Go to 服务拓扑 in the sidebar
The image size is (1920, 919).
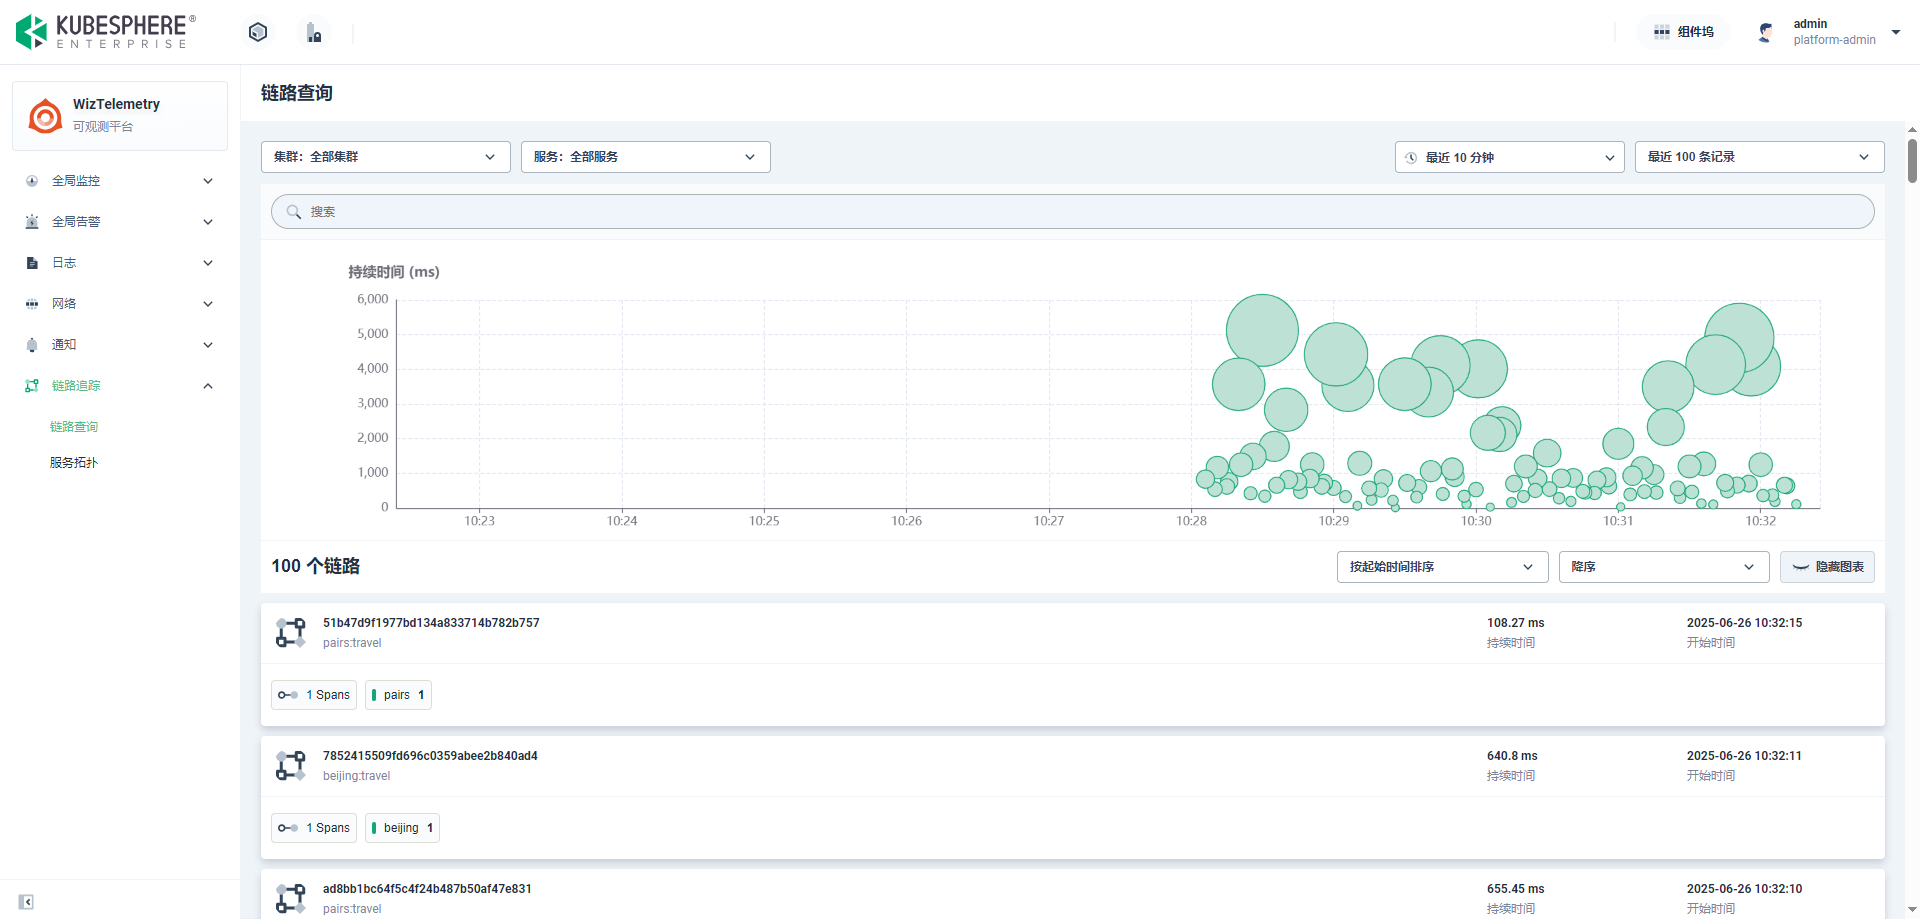coord(74,463)
